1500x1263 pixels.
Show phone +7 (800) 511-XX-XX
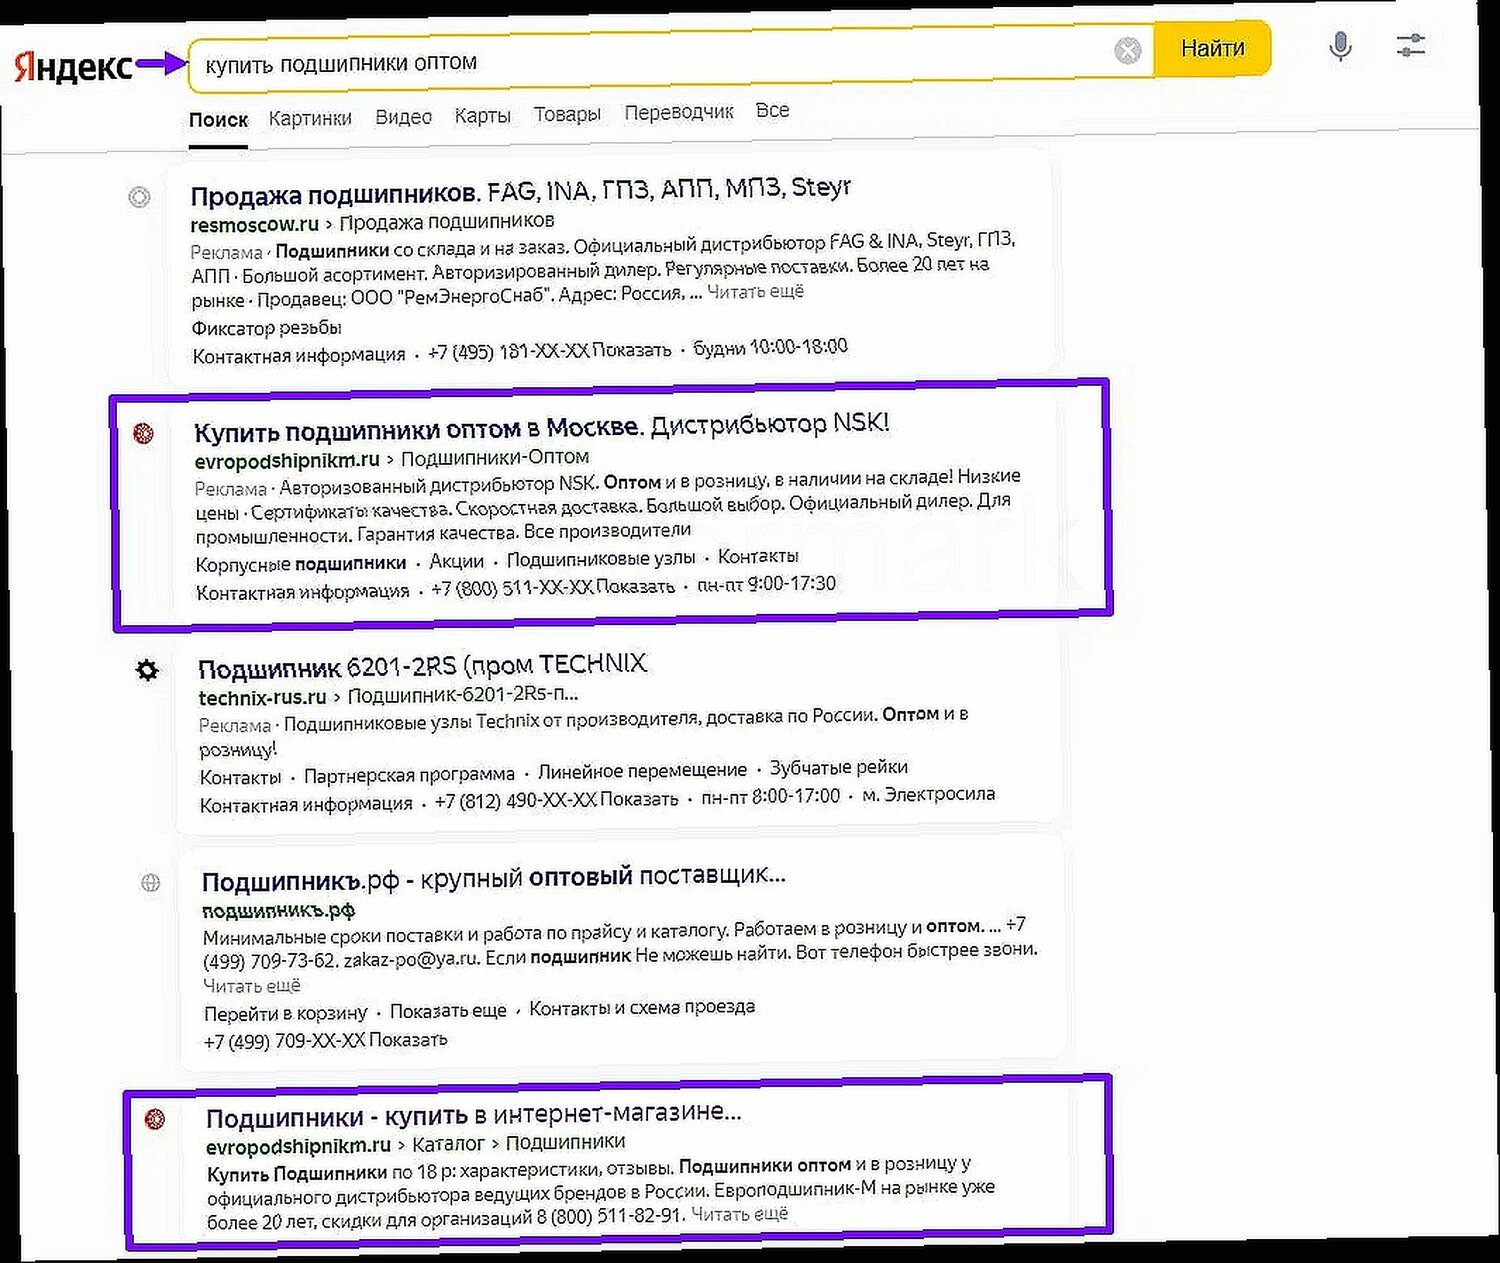(553, 588)
